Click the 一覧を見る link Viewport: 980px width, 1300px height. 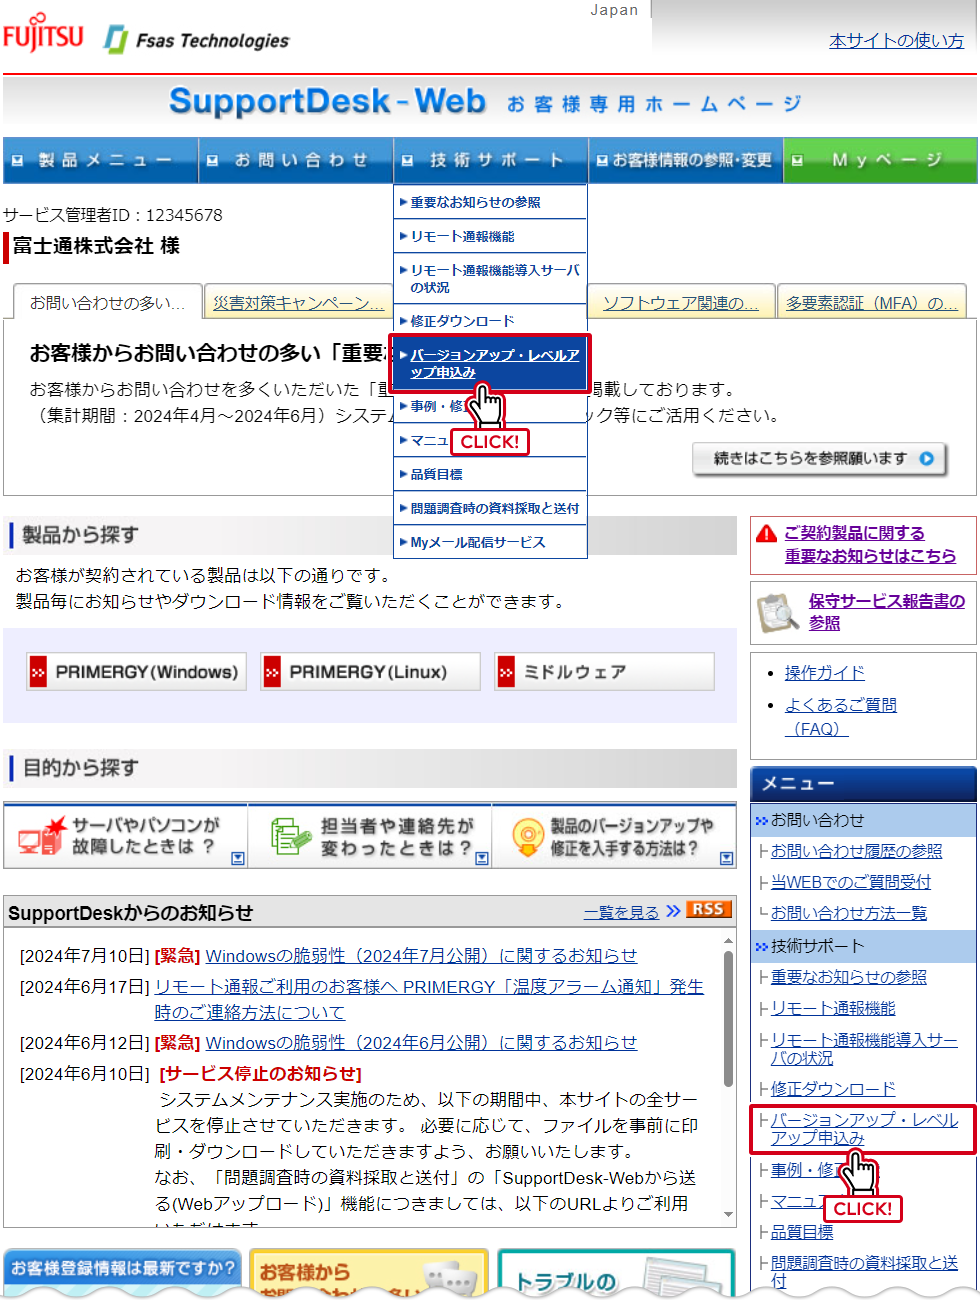coord(622,912)
